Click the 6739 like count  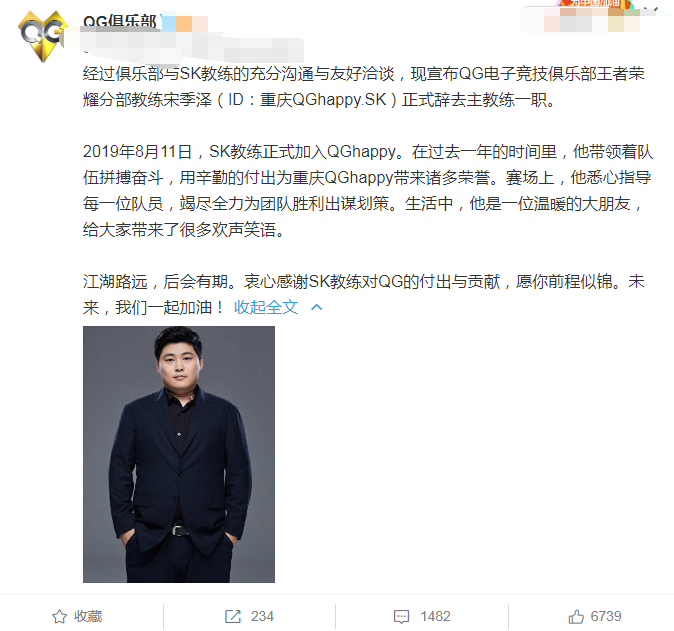pyautogui.click(x=606, y=616)
